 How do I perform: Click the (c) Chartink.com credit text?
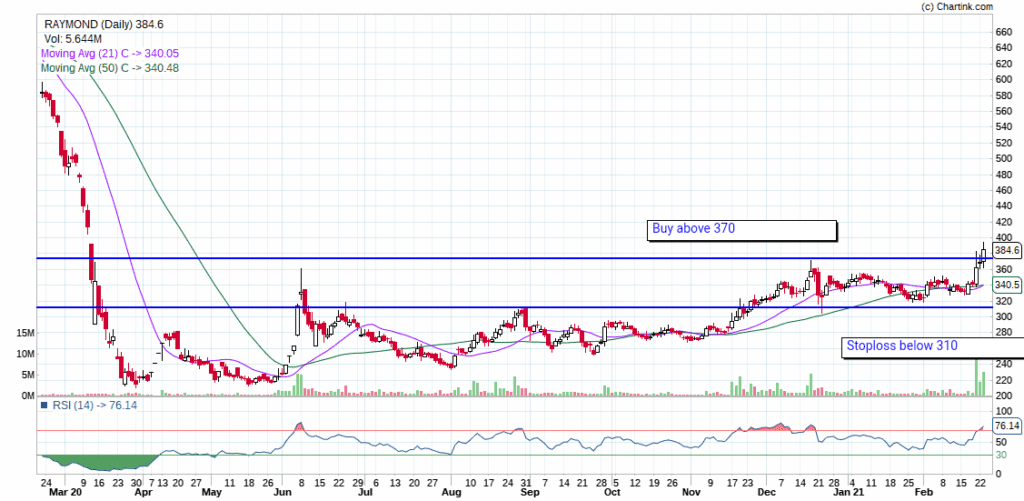click(957, 7)
